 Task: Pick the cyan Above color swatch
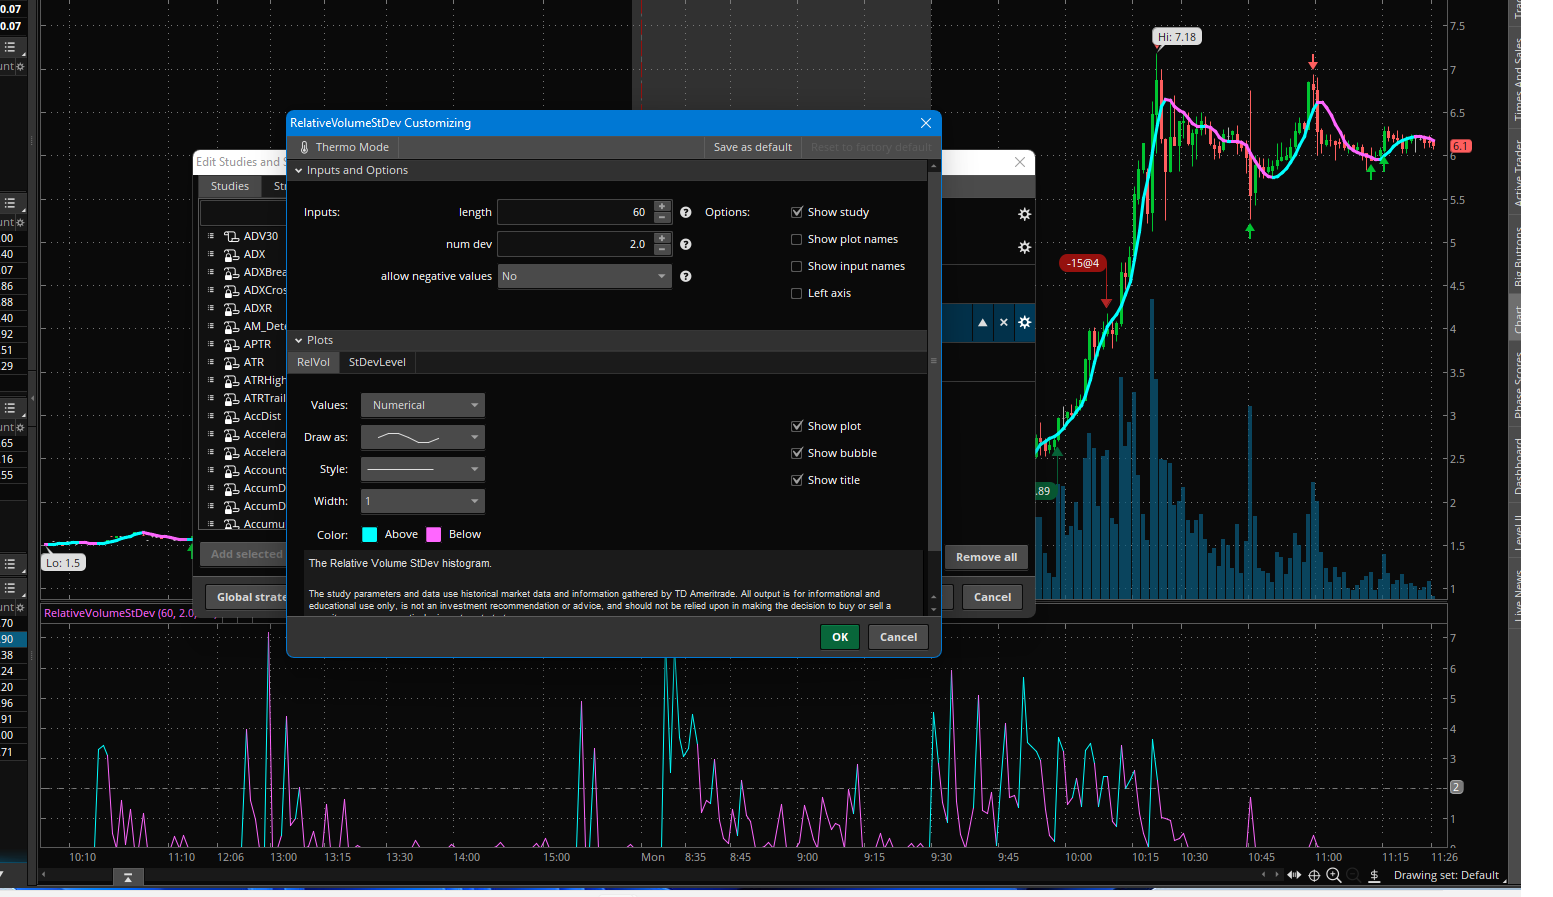coord(370,534)
